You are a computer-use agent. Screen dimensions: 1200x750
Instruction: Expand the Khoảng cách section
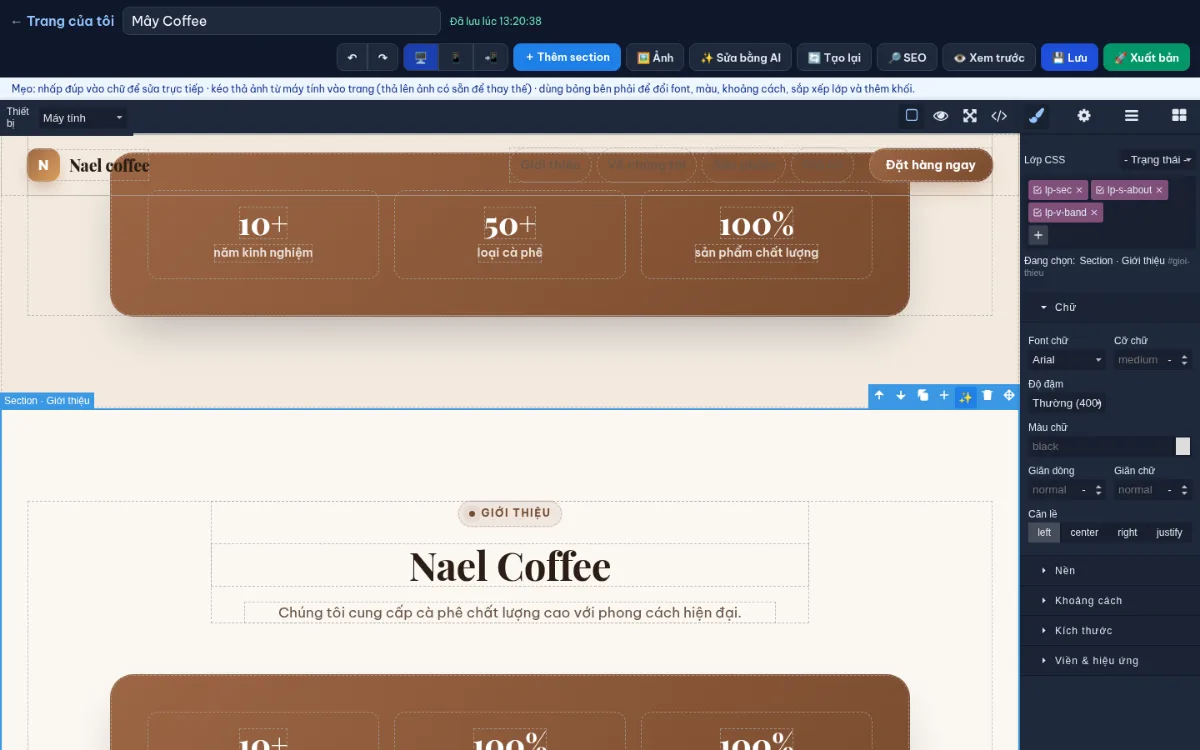(x=1110, y=600)
